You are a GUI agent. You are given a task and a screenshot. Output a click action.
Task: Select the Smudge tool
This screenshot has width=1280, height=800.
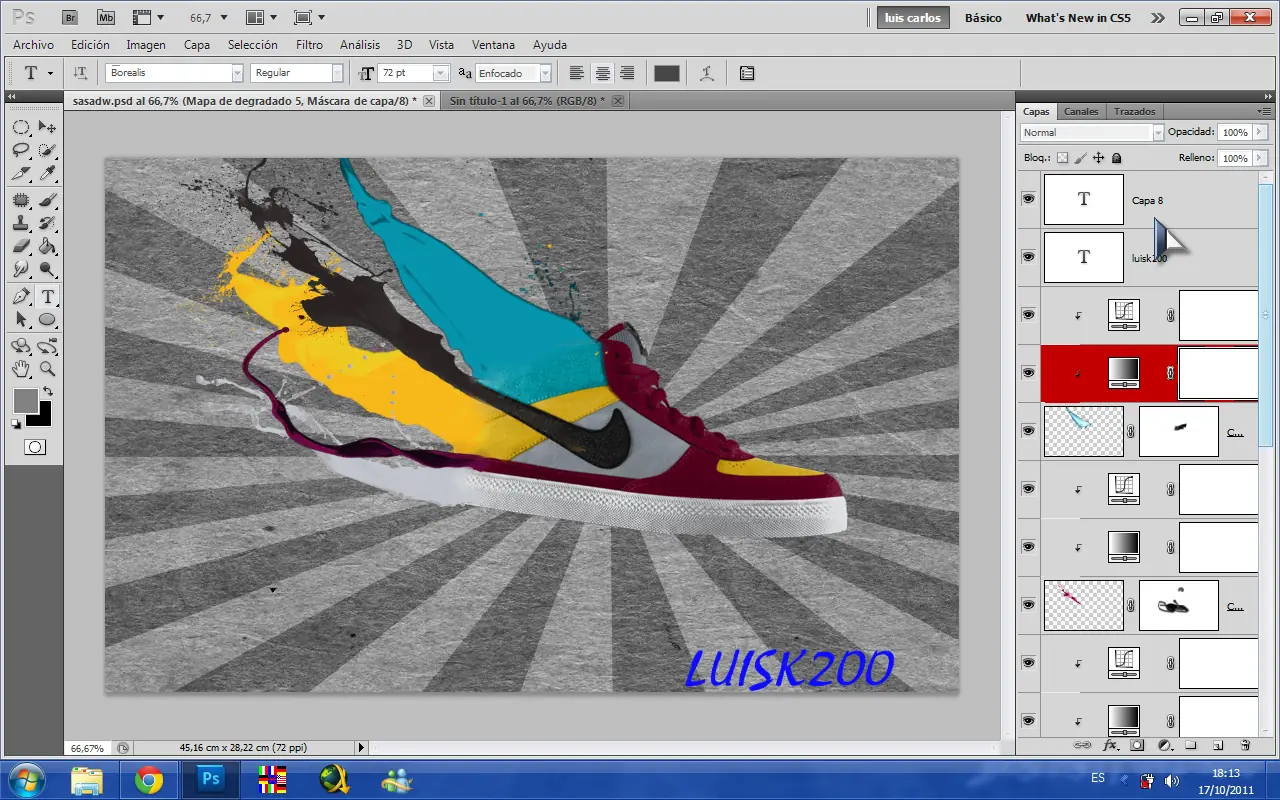pos(21,269)
